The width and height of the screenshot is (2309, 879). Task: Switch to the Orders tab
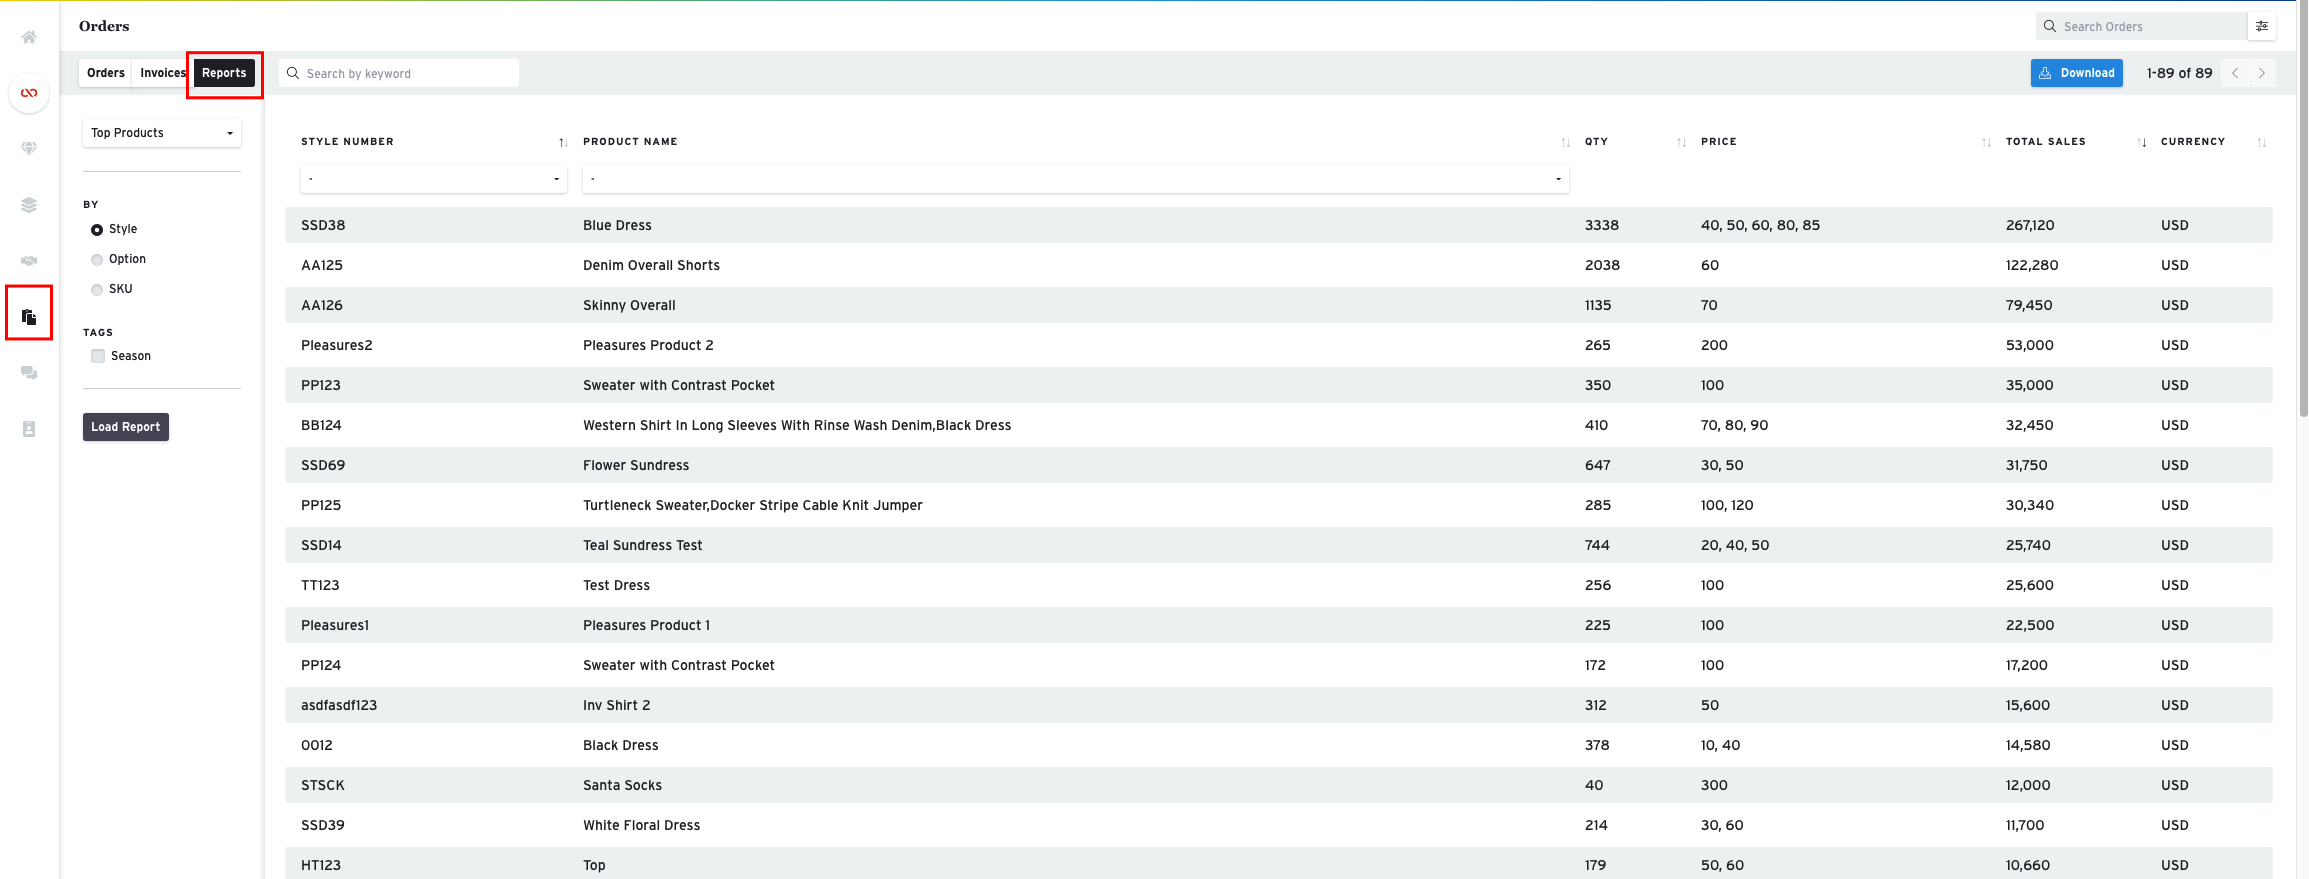coord(105,73)
